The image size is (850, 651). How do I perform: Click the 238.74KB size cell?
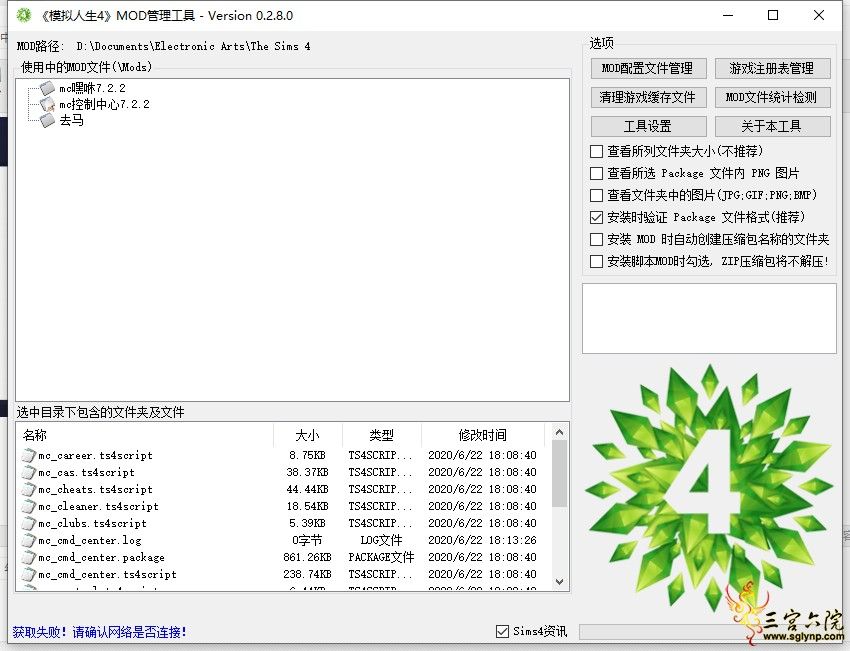(x=307, y=574)
